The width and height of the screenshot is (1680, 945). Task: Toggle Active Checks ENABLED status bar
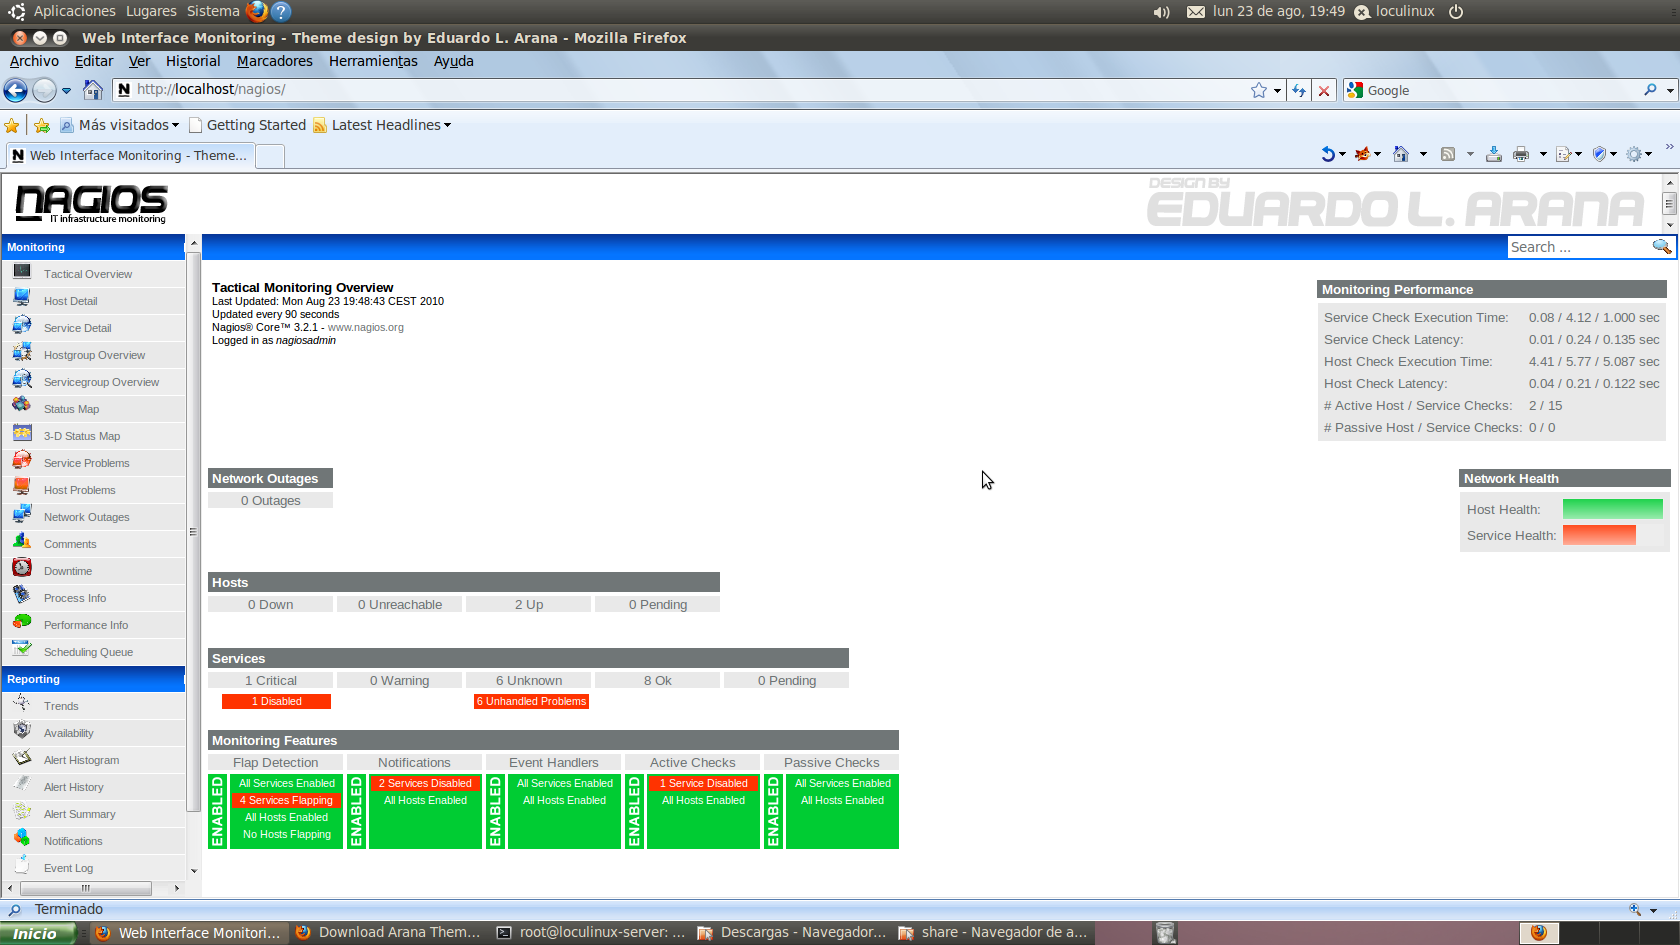point(635,811)
